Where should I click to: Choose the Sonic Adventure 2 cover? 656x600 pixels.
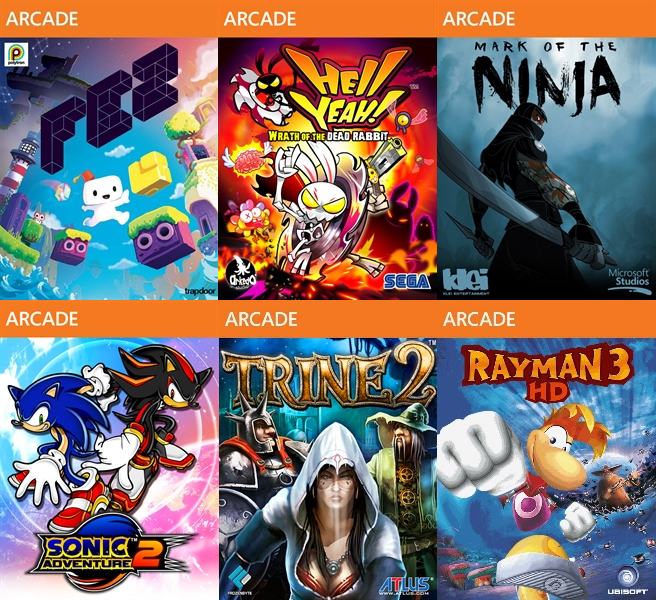click(109, 469)
